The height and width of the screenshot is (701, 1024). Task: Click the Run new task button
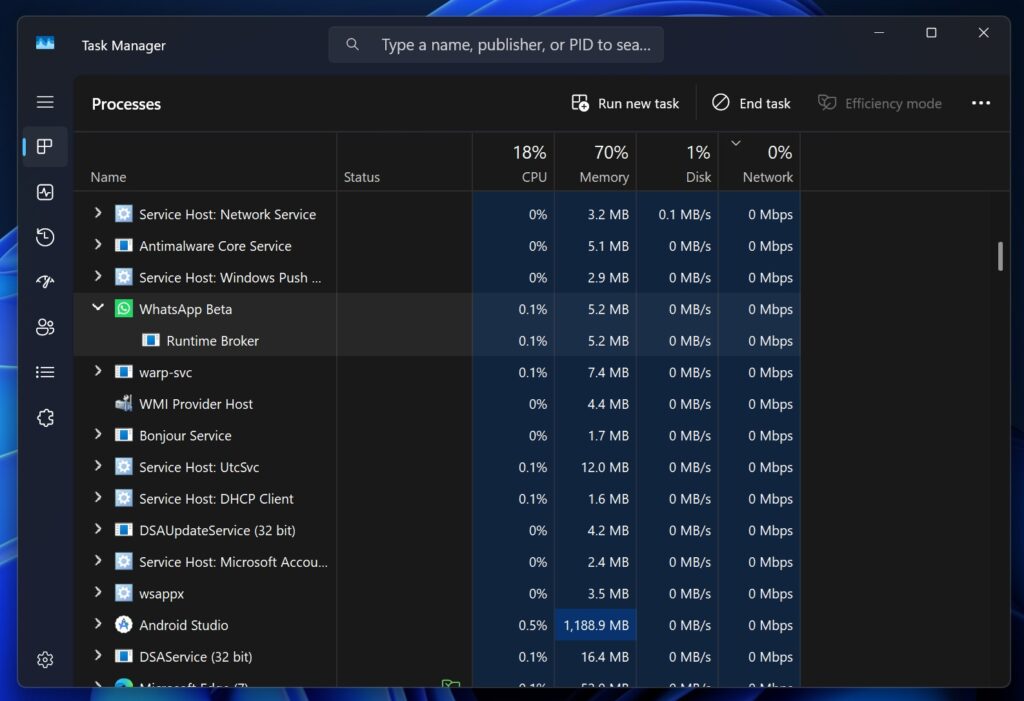624,102
